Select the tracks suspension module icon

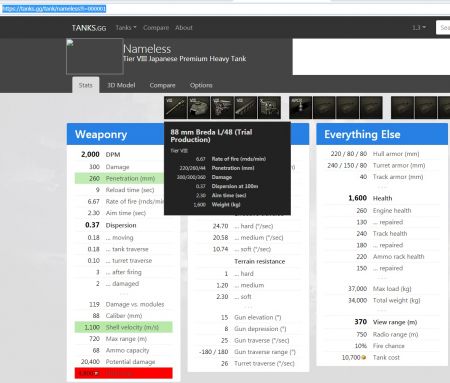(x=246, y=107)
